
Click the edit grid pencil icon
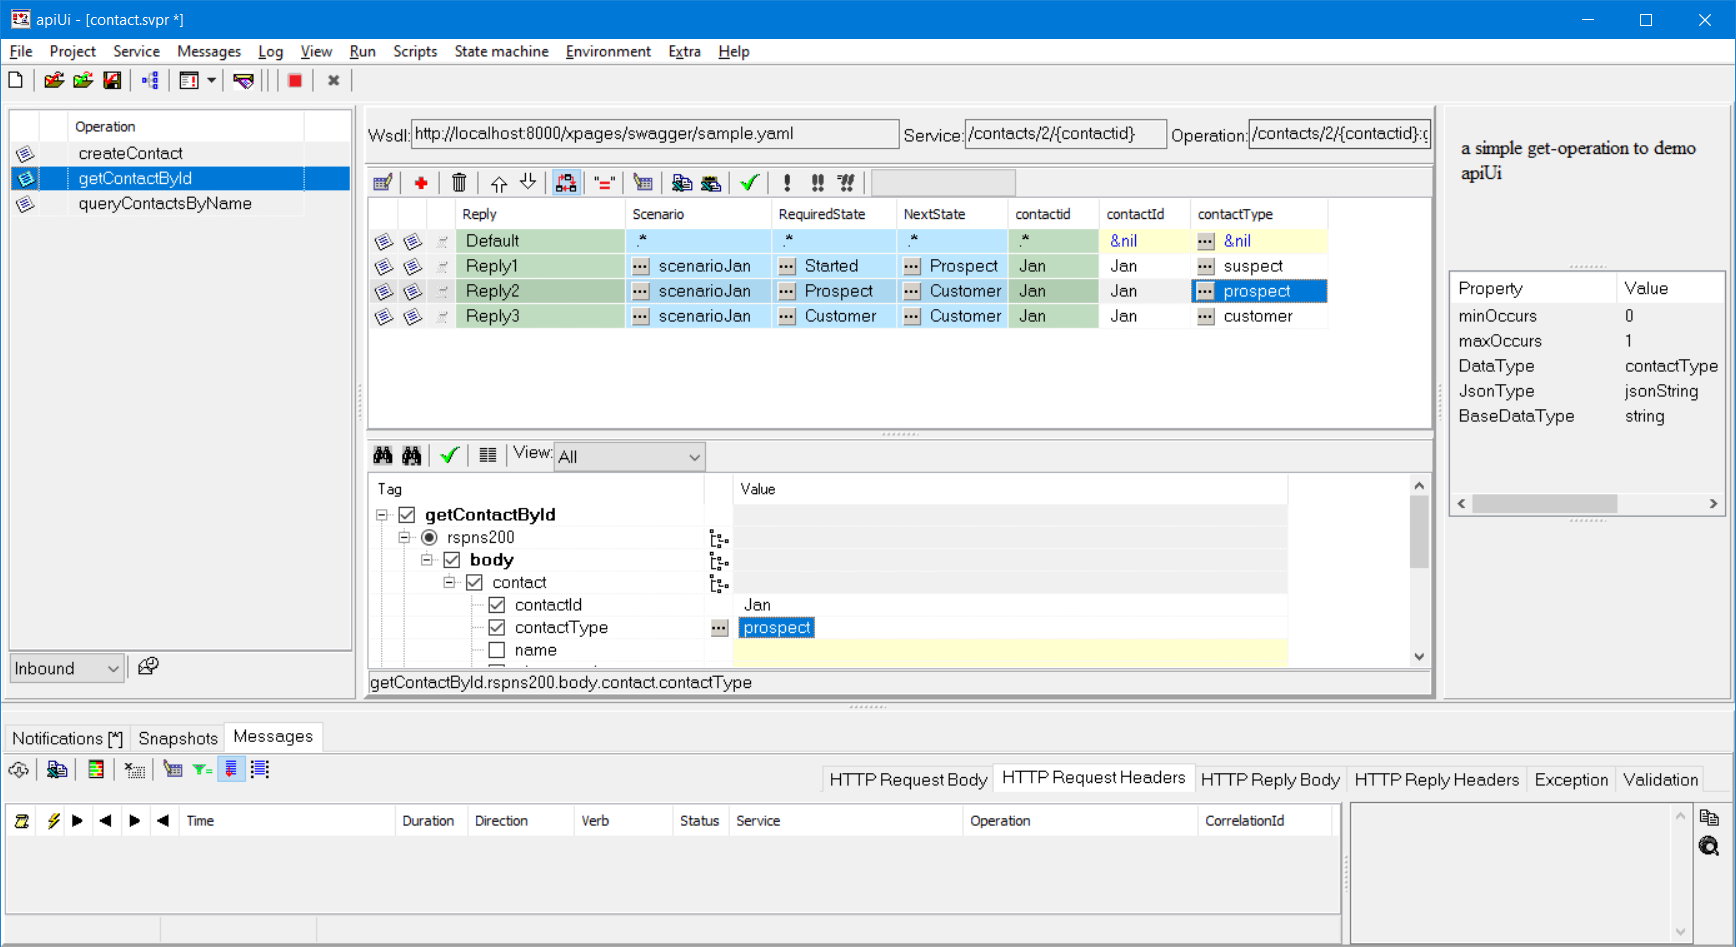383,183
